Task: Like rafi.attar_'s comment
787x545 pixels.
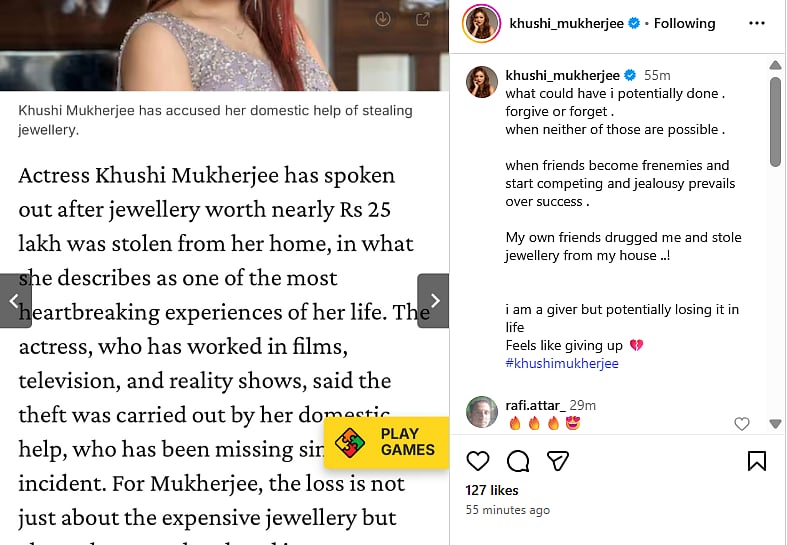Action: [x=742, y=424]
